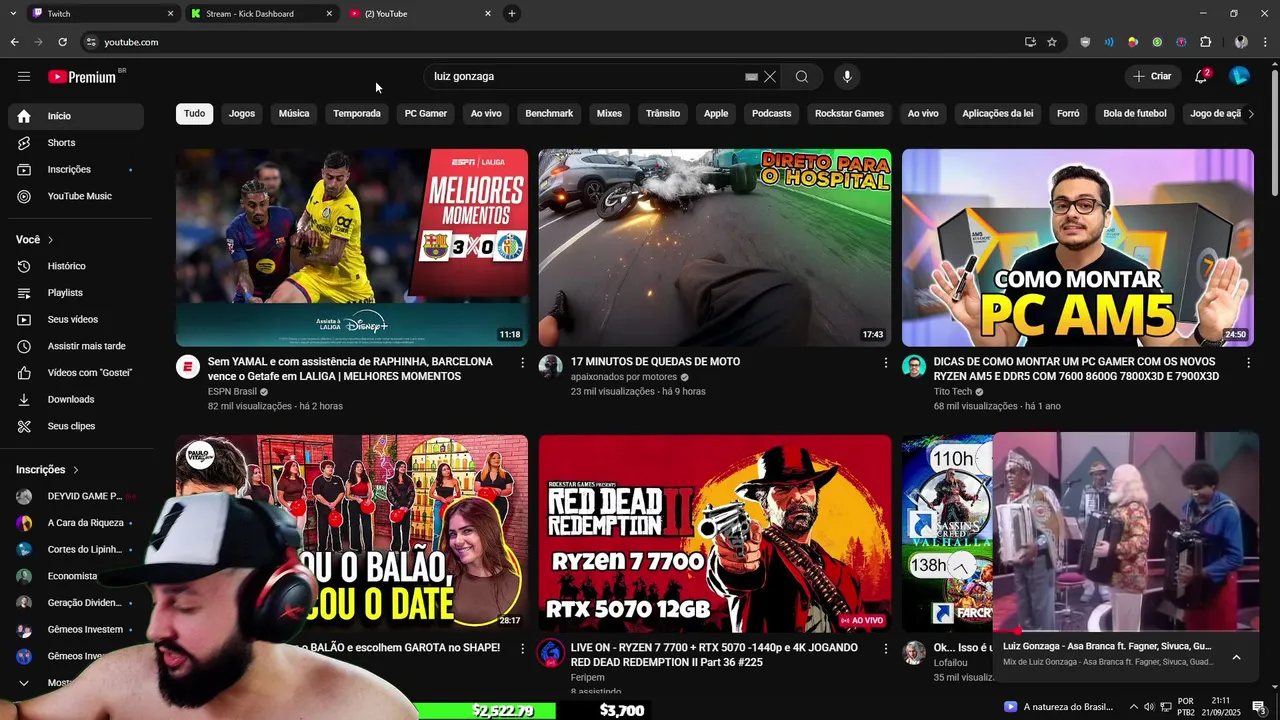Open 17 MINUTOS DE QUEDAS DE MOTO title
Viewport: 1280px width, 720px height.
coord(655,362)
